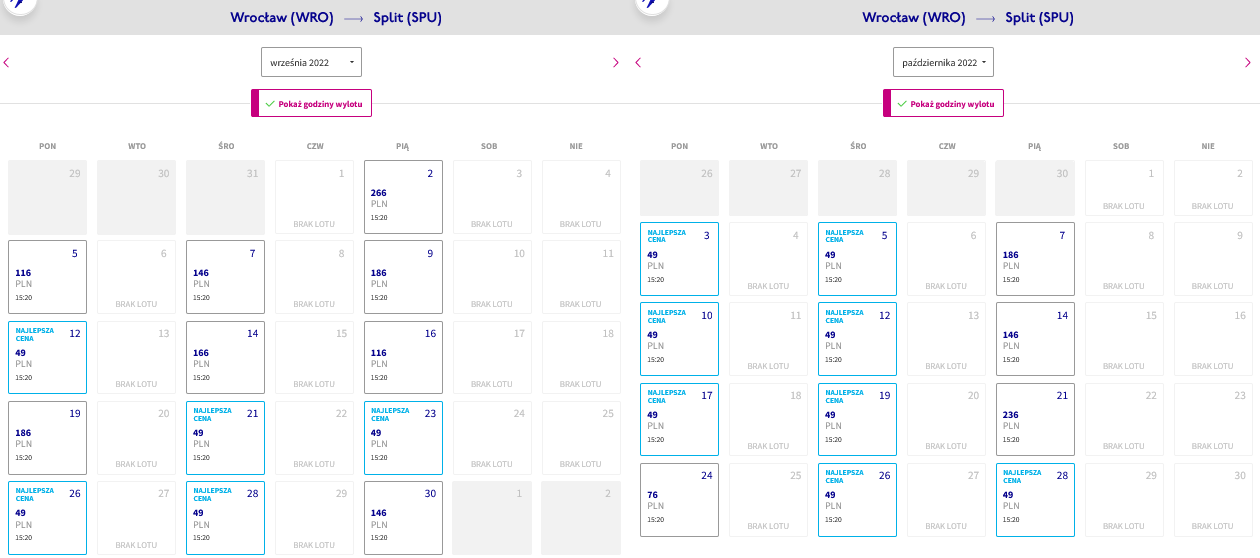1260x558 pixels.
Task: Pick October 28 best price flight
Action: coord(1035,500)
